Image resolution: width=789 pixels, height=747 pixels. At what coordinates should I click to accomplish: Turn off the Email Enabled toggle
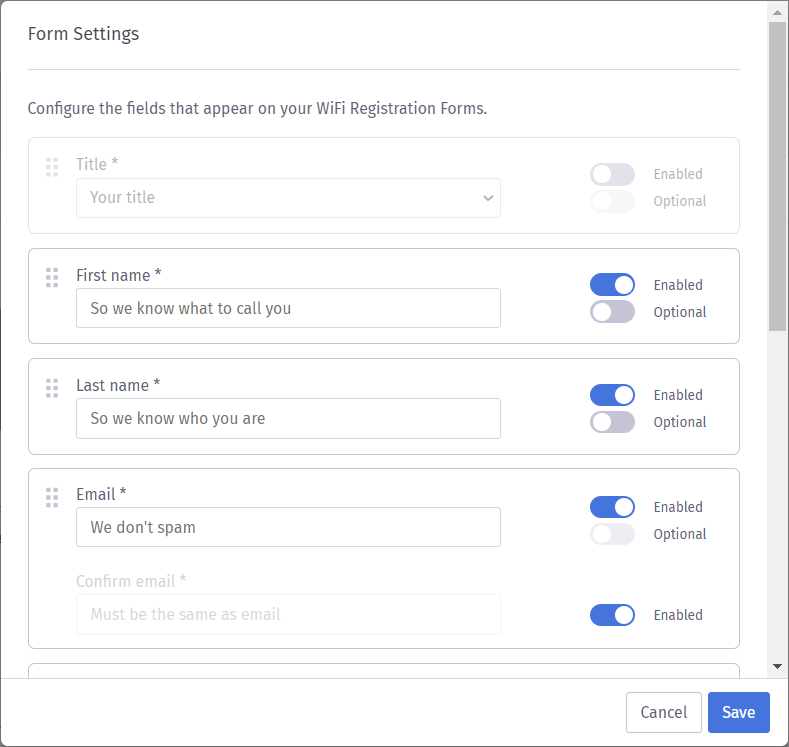(x=612, y=507)
